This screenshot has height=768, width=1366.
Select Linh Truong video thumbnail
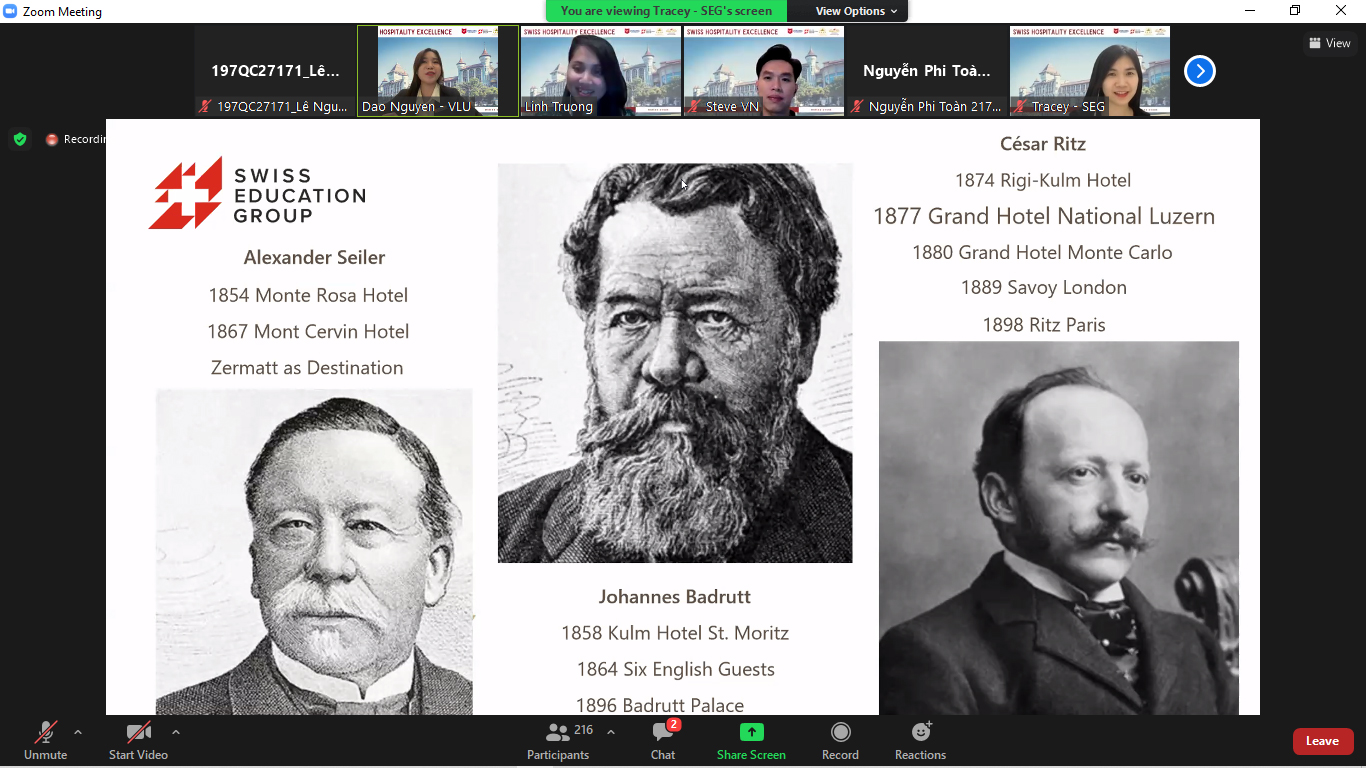[601, 71]
